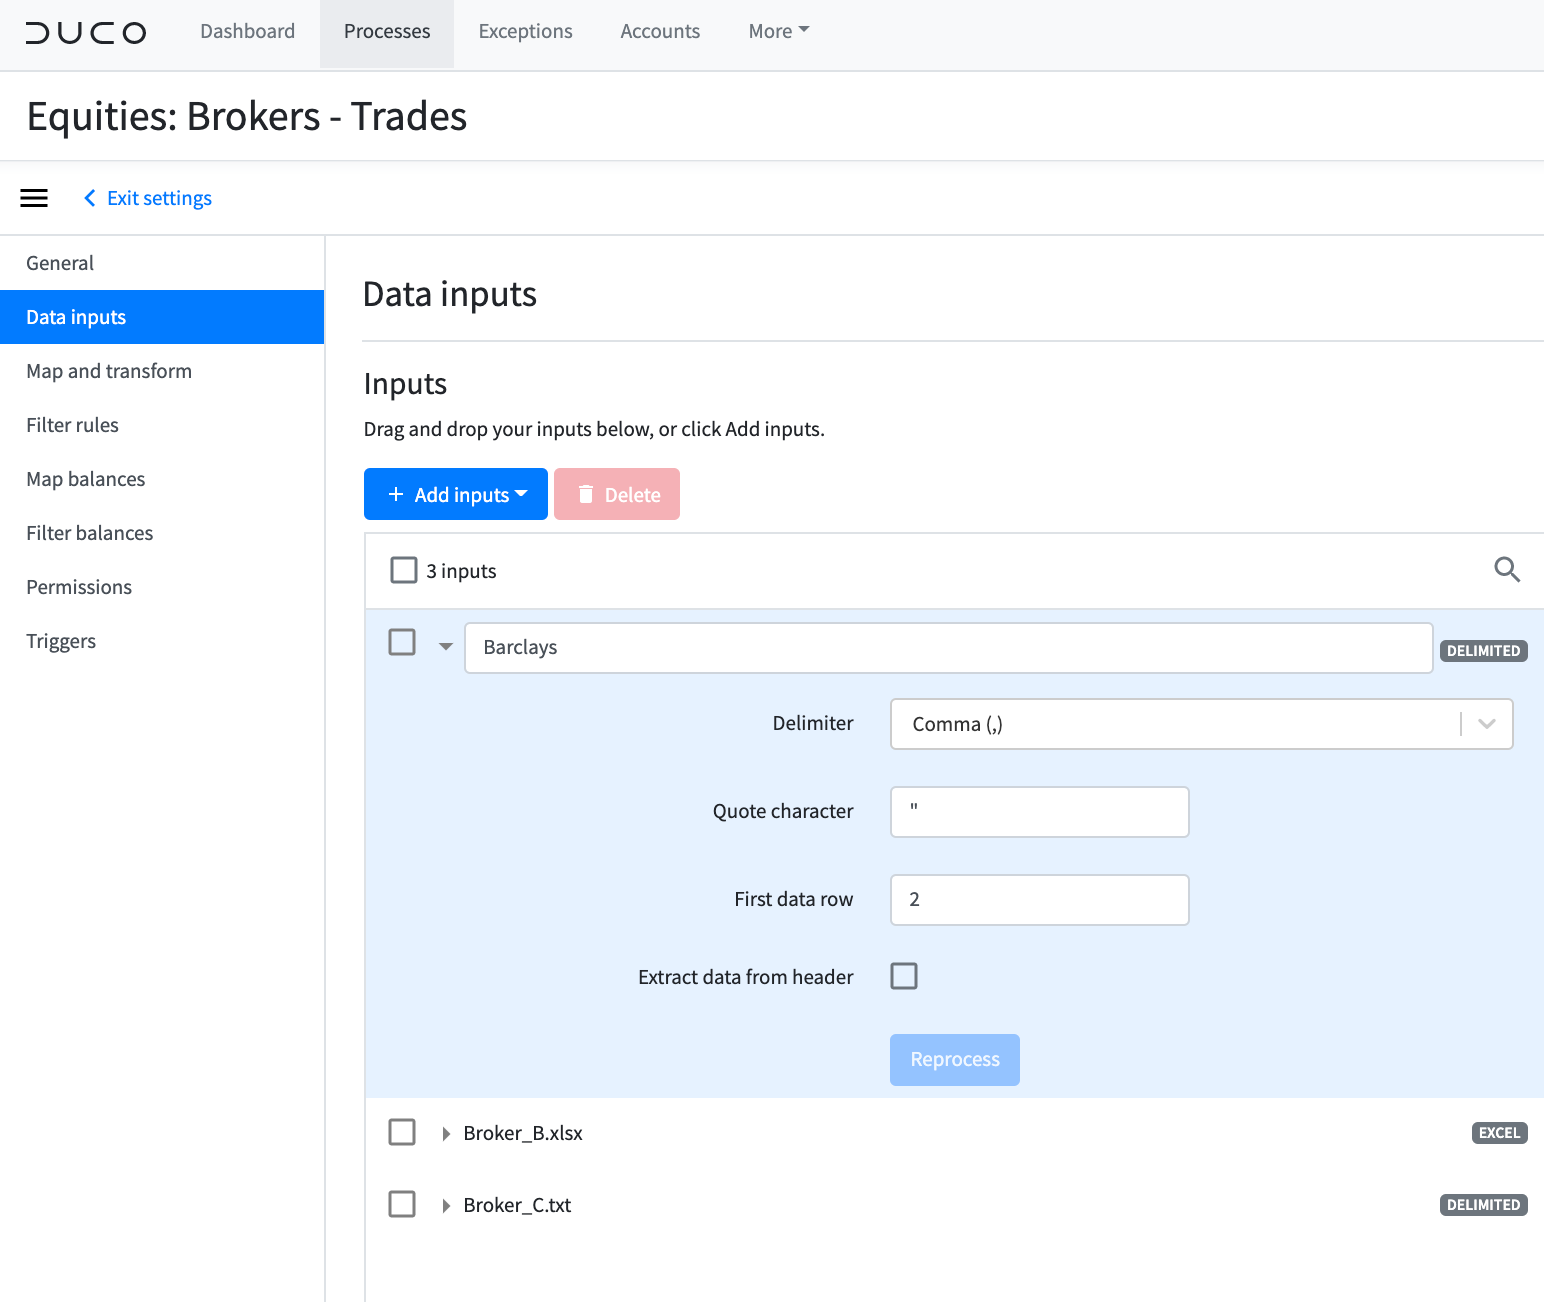Open the inputs search magnifier
This screenshot has height=1302, width=1544.
[1507, 570]
